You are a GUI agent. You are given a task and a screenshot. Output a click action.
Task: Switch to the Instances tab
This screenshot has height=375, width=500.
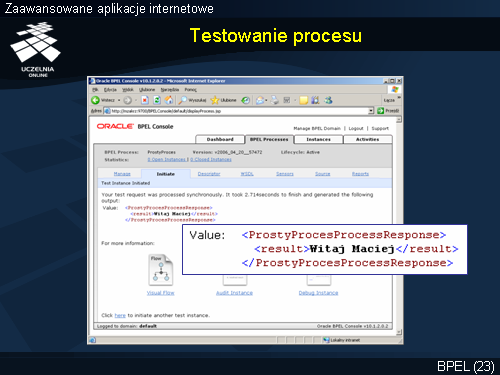(x=318, y=139)
